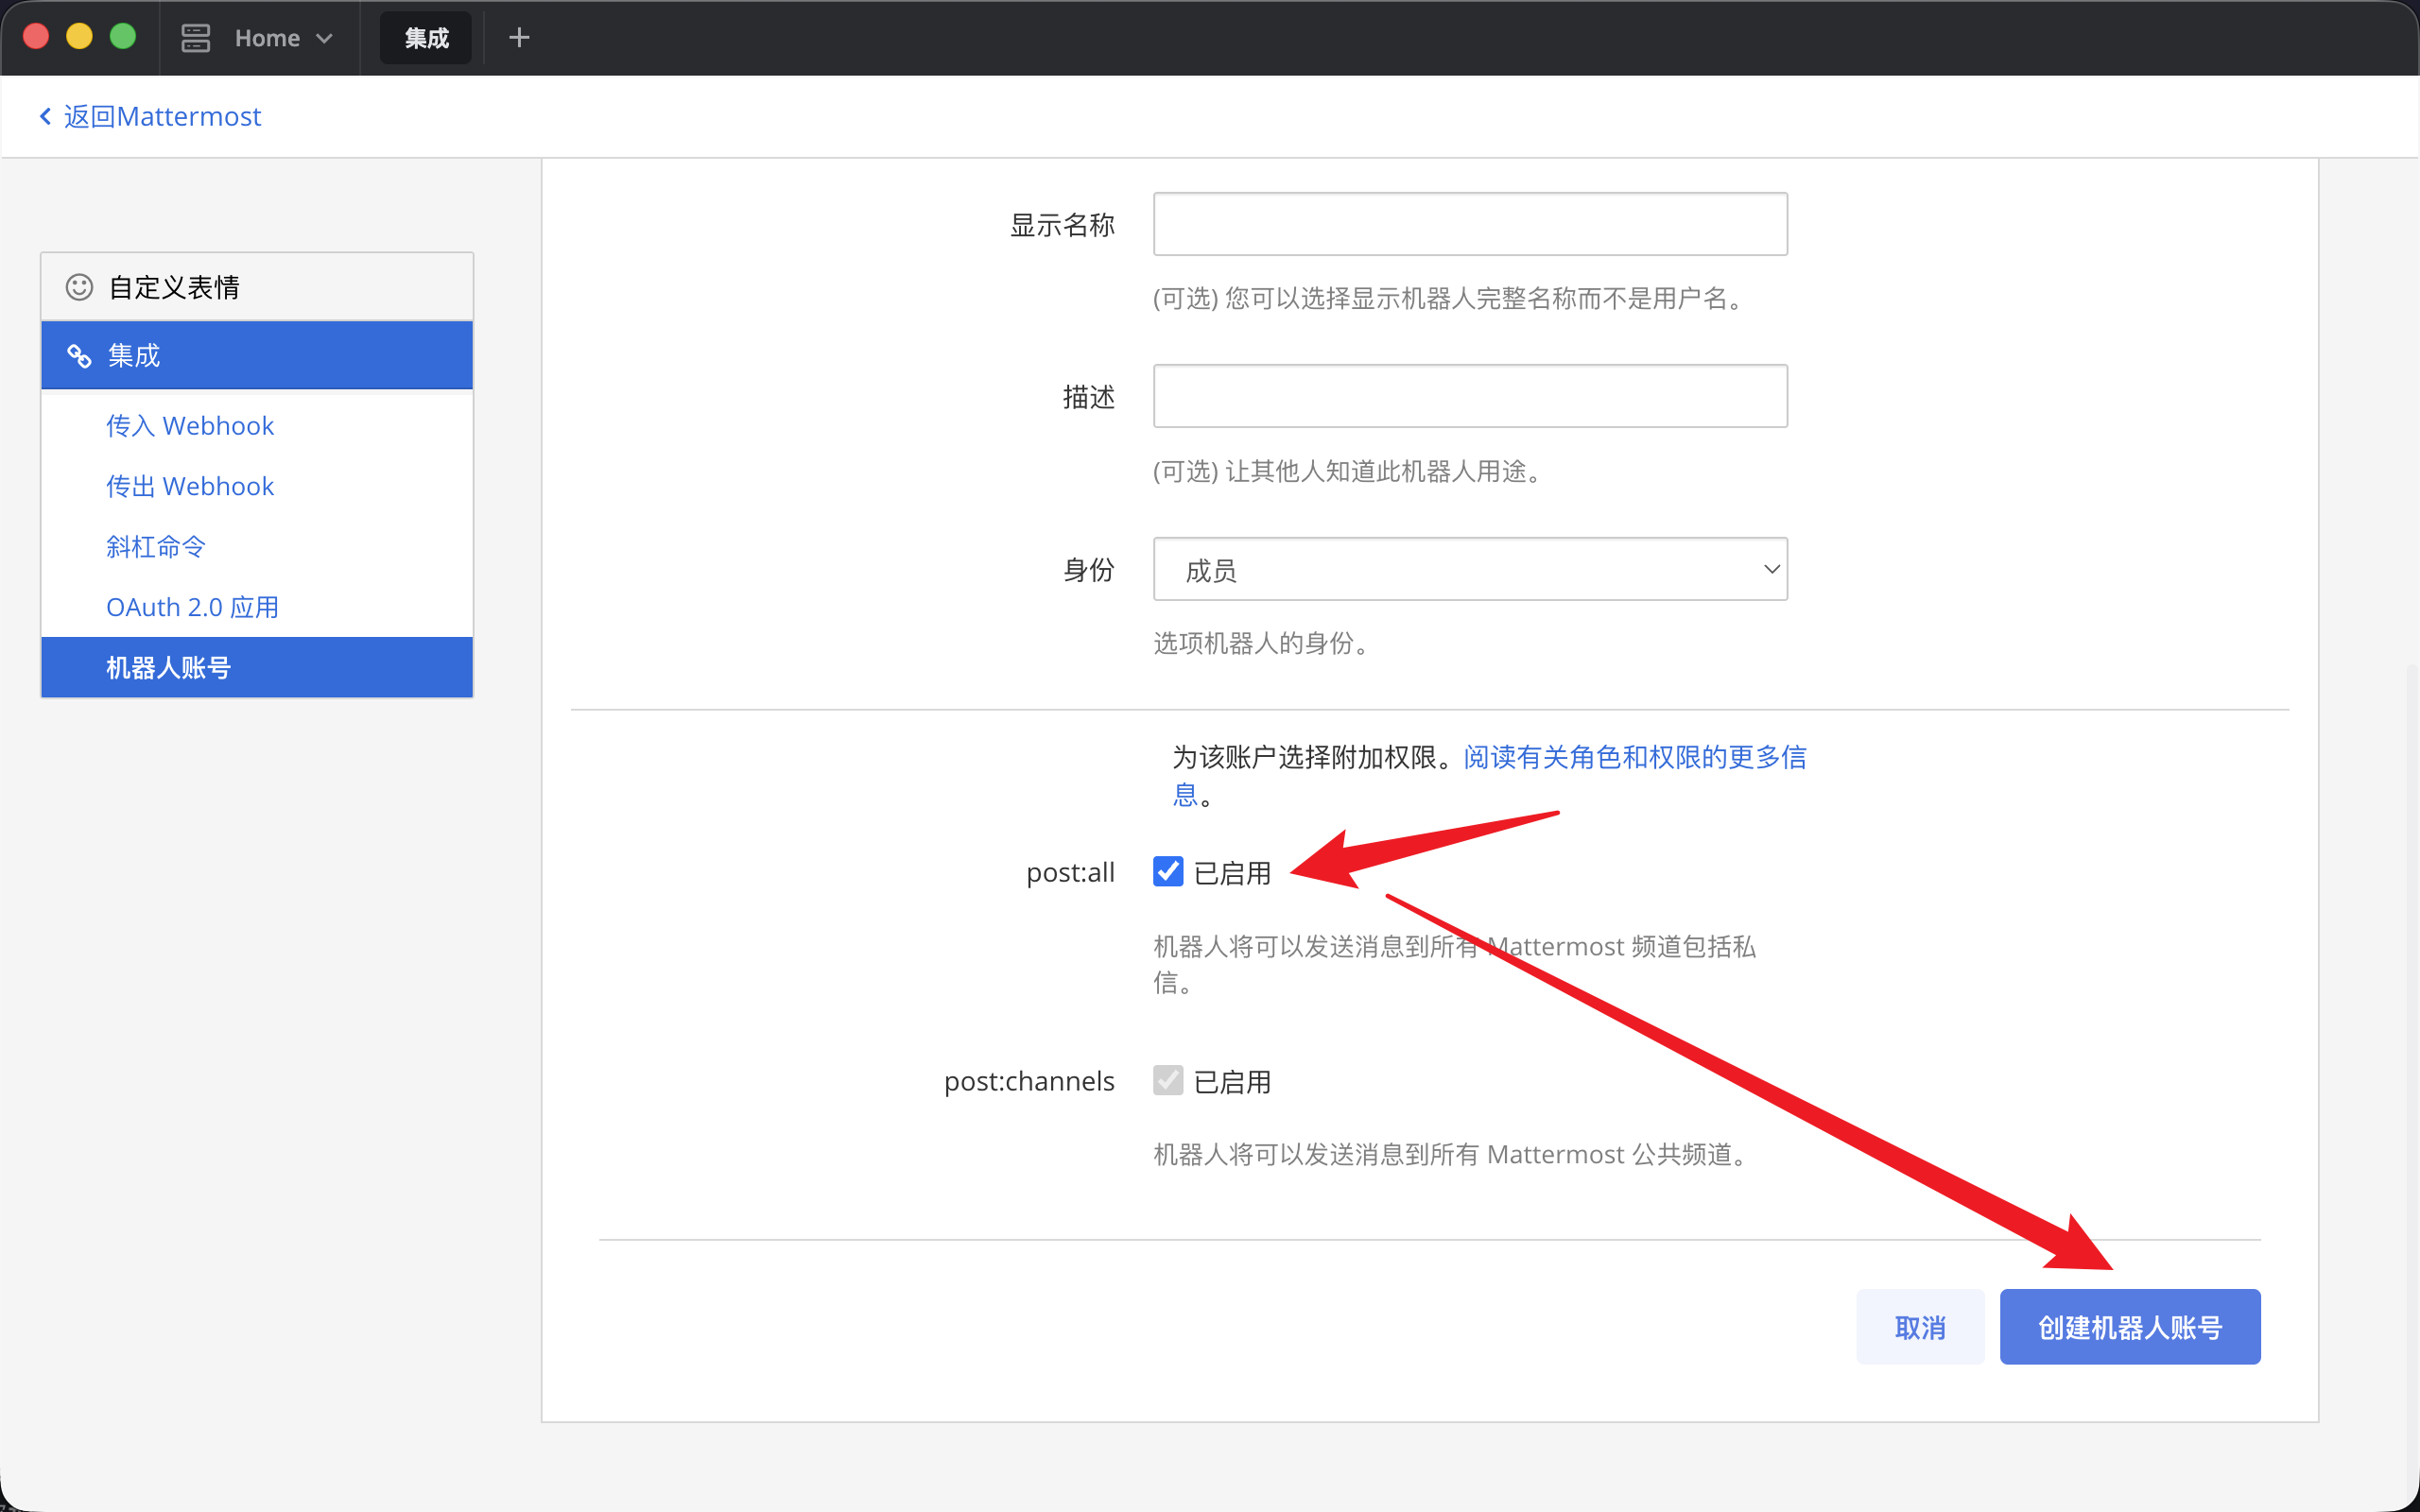
Task: Uncheck the post:all 已启用 checkbox
Action: (x=1168, y=871)
